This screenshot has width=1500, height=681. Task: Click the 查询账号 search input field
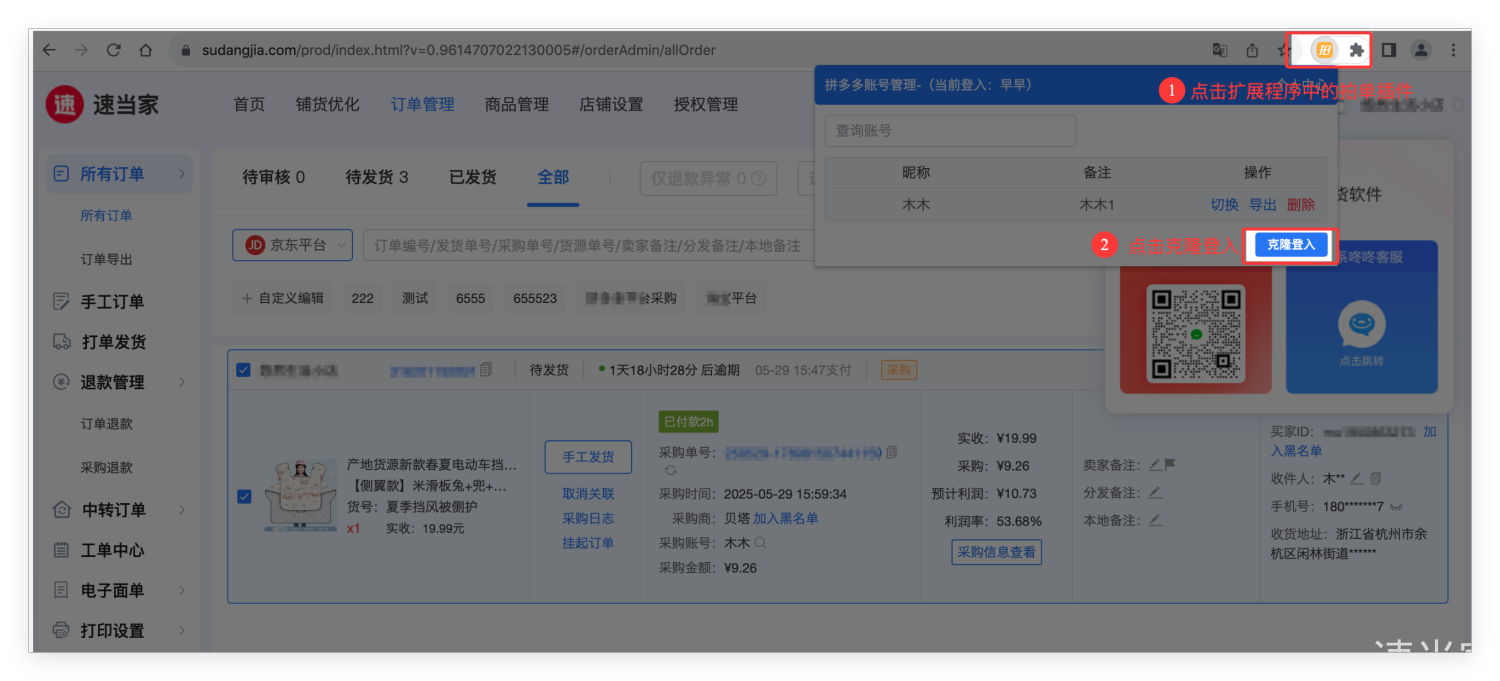pos(949,131)
